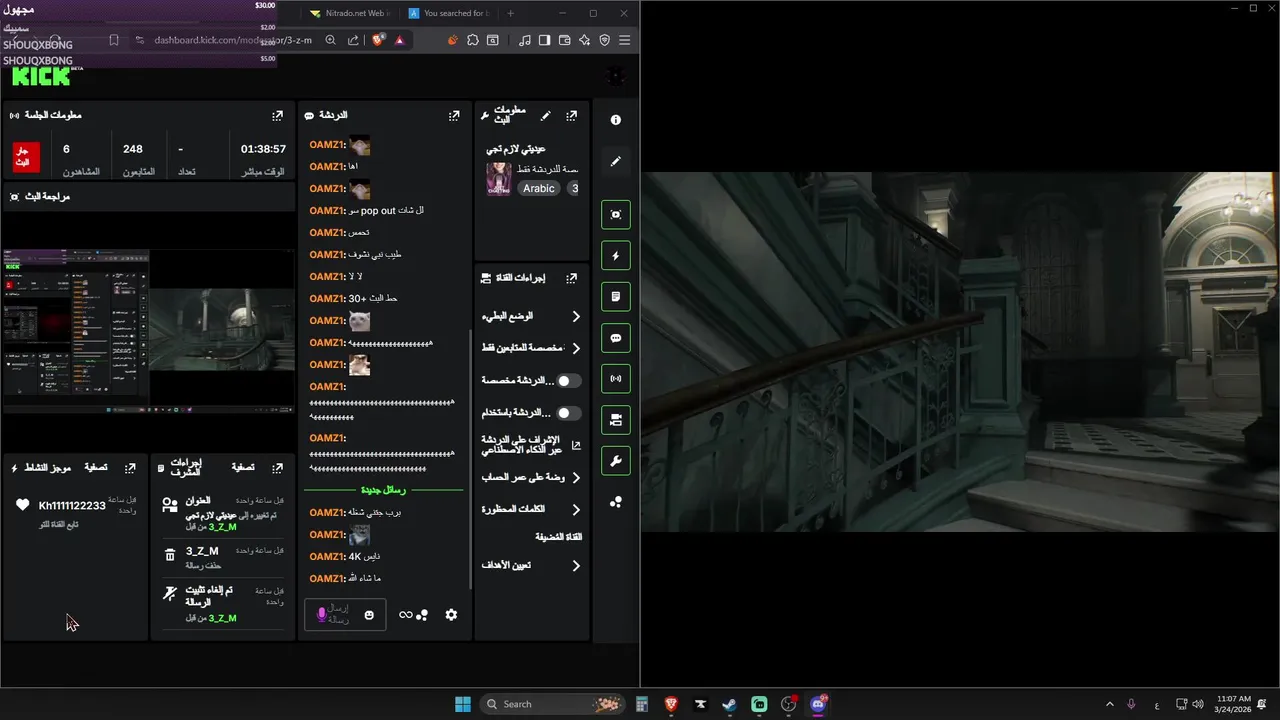Pop out the moderator actions panel
This screenshot has height=720, width=1280.
coord(277,468)
